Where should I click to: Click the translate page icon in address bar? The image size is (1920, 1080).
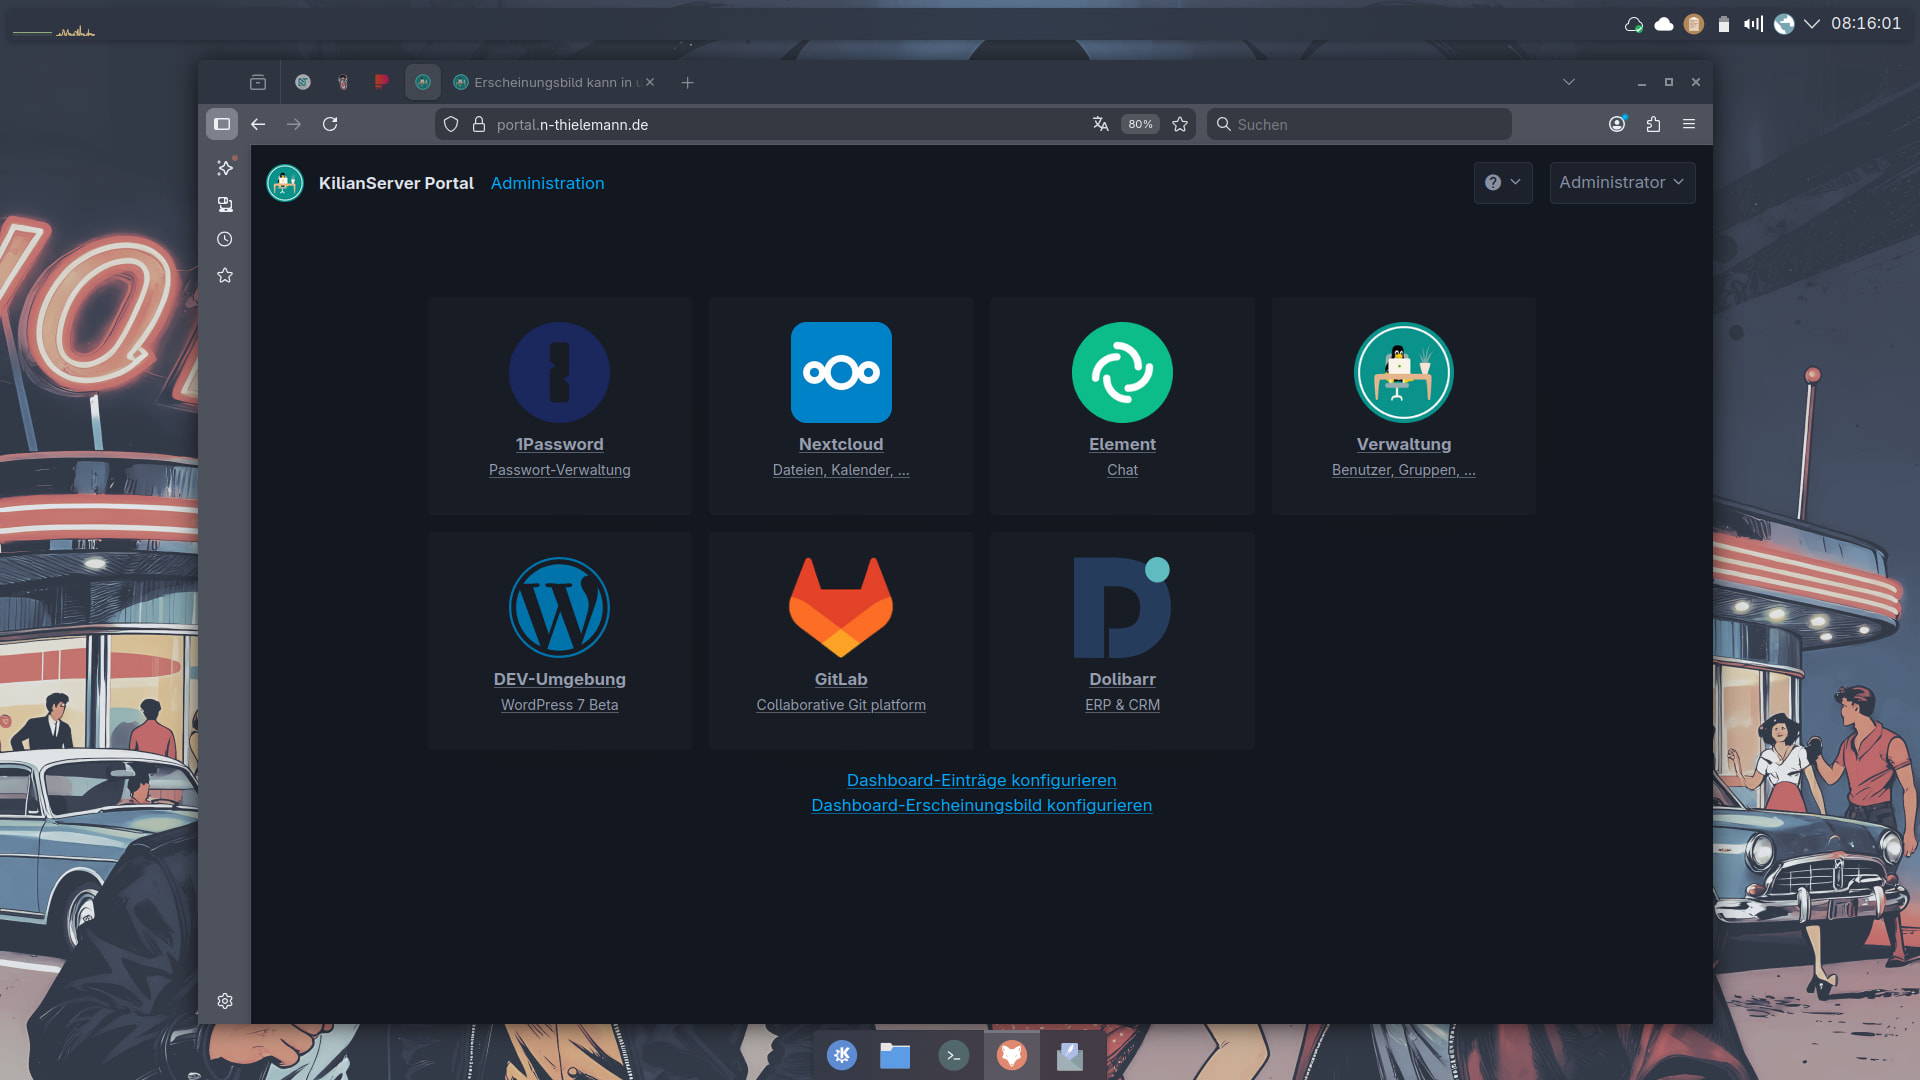point(1101,124)
